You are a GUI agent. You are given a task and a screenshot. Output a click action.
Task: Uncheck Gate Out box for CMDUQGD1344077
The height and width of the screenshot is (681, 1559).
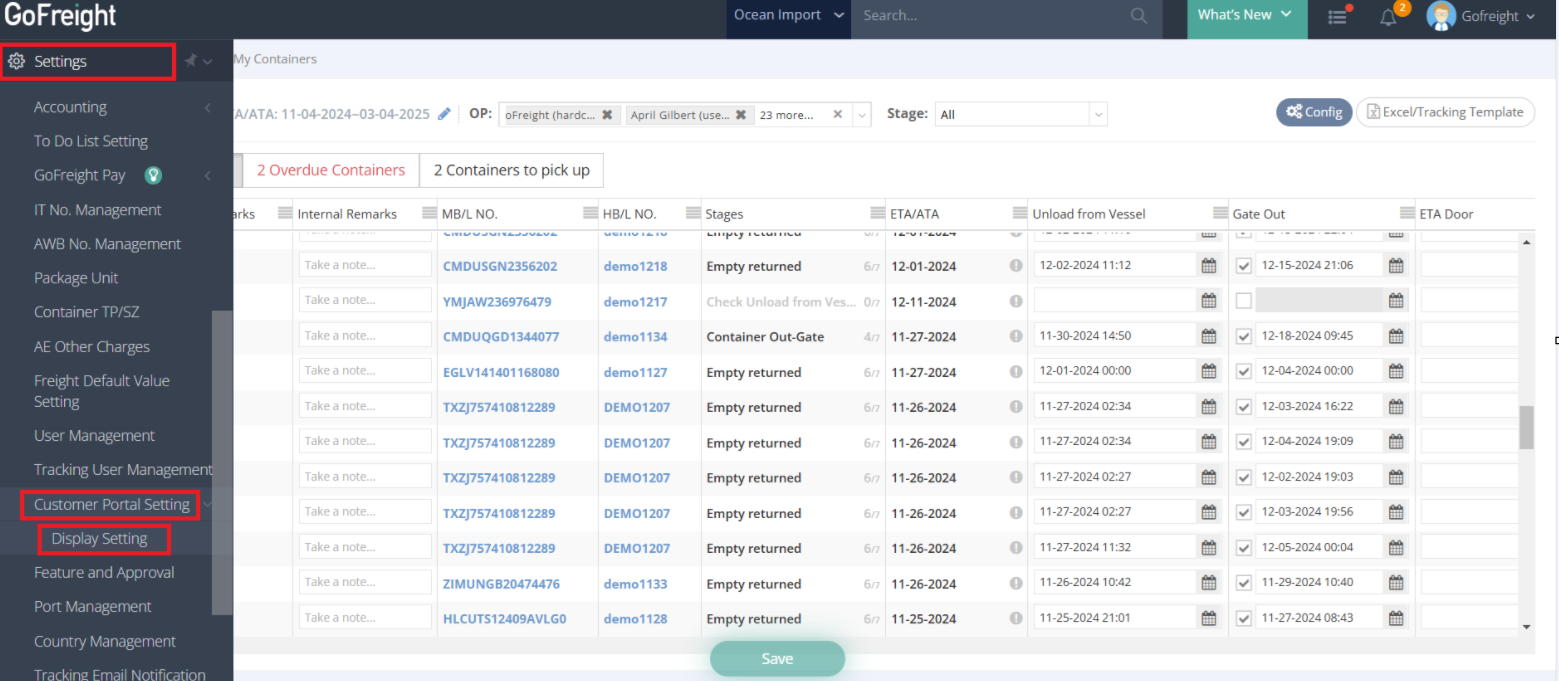pyautogui.click(x=1243, y=337)
